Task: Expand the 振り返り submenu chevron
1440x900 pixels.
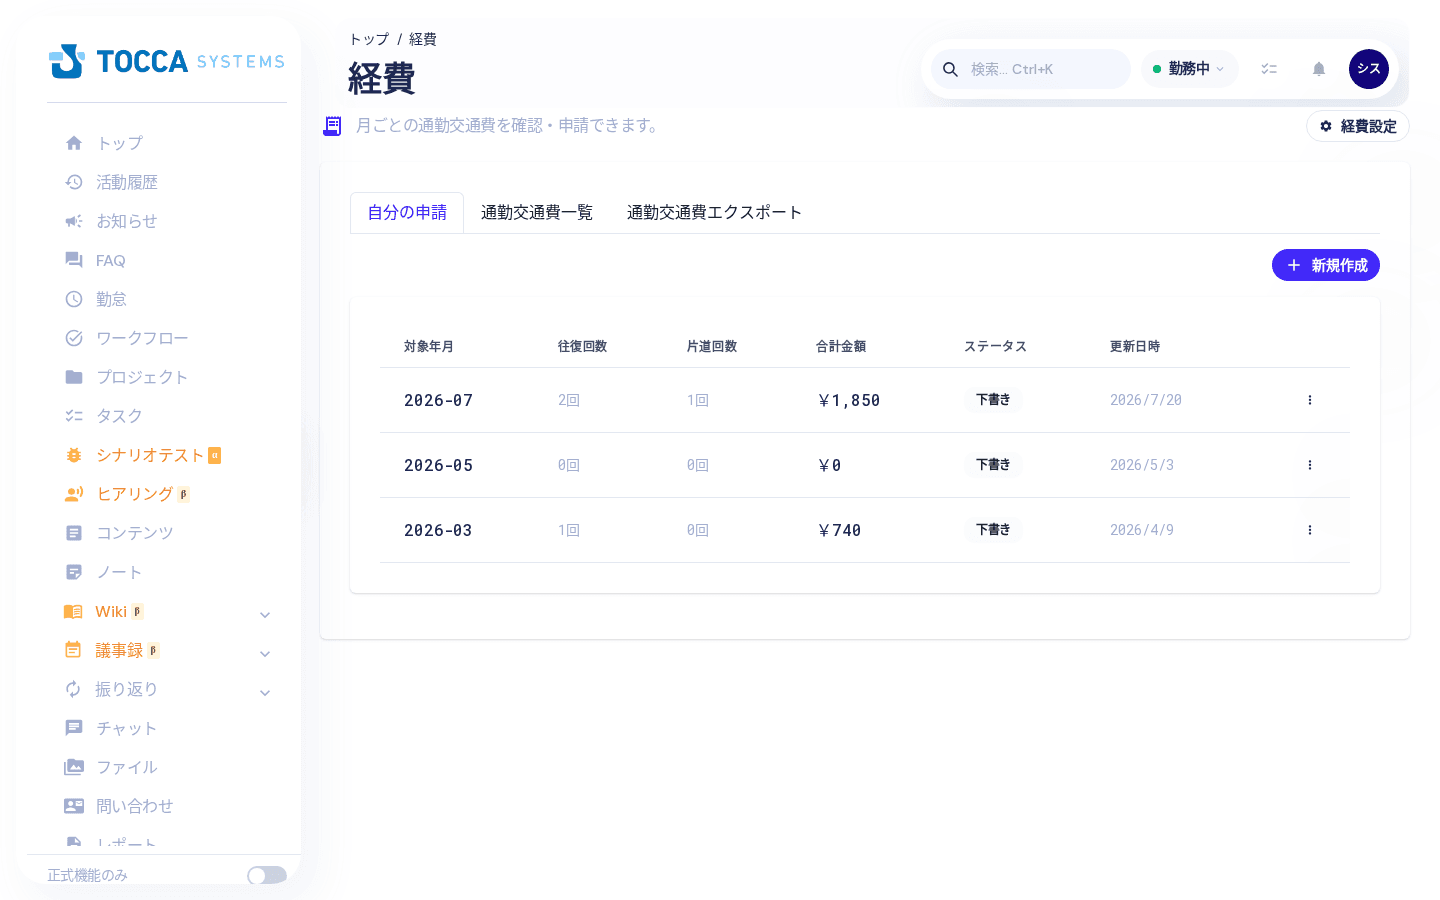Action: pos(265,692)
